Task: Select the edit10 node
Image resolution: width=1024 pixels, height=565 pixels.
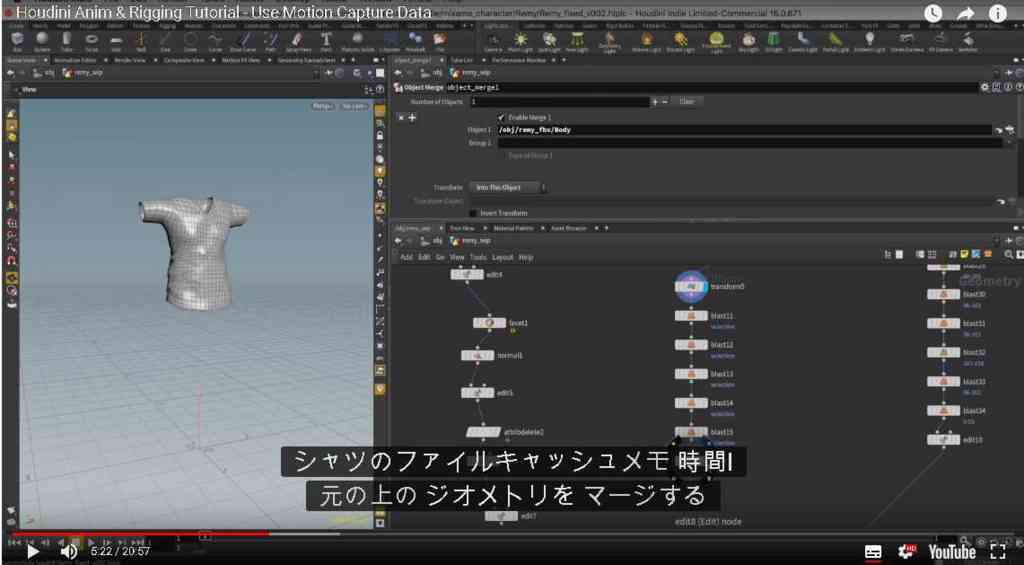Action: point(944,440)
